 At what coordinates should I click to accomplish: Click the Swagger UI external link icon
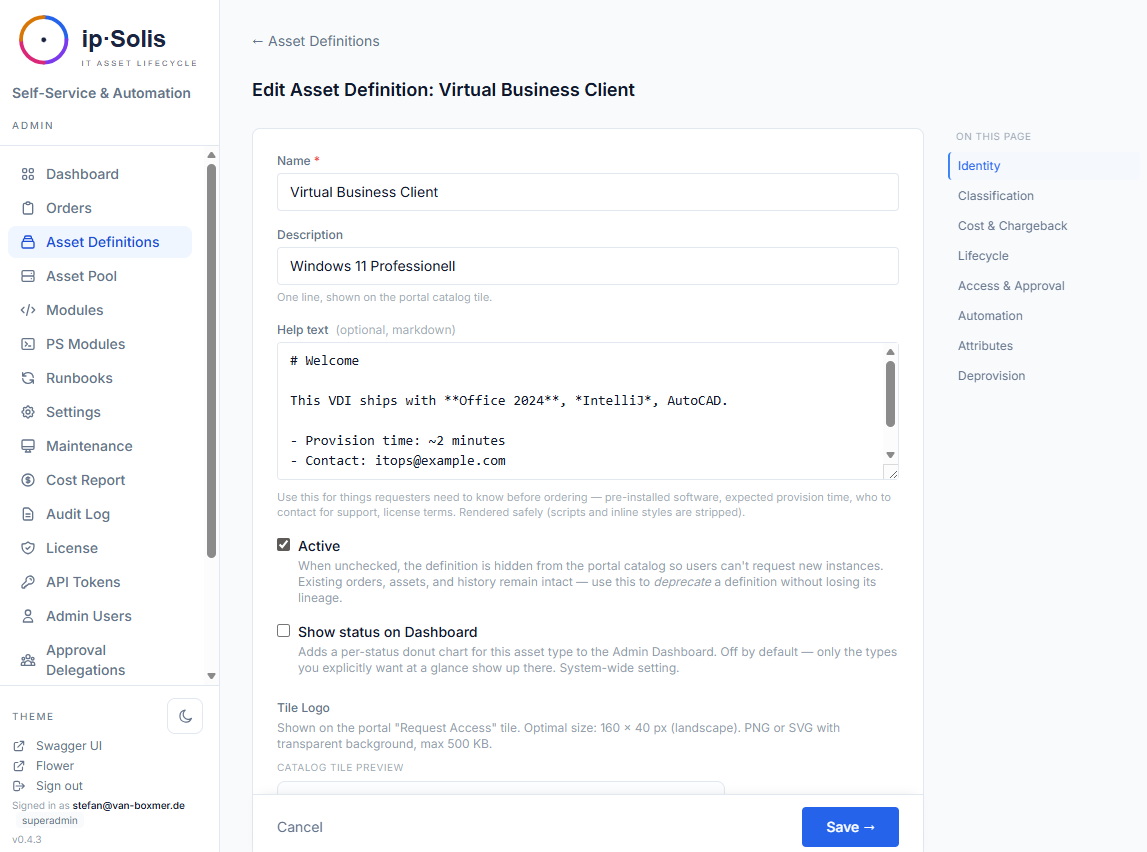tap(19, 746)
